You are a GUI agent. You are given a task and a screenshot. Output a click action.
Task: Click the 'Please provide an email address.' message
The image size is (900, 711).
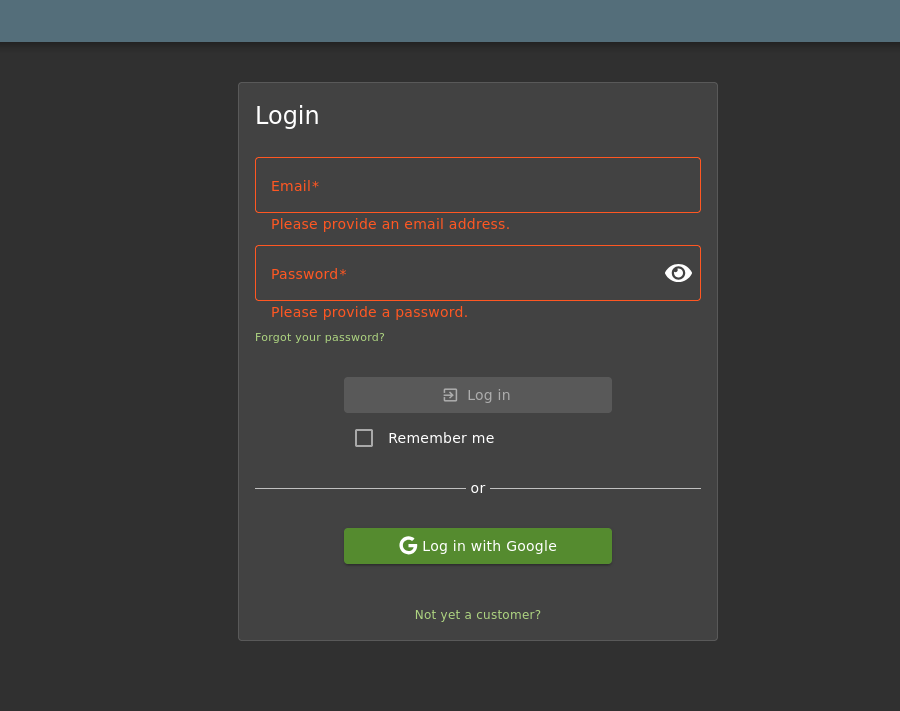click(x=390, y=224)
